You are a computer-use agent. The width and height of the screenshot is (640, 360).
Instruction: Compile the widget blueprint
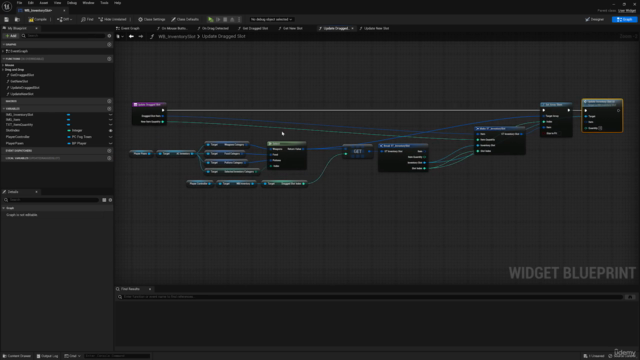coord(38,19)
